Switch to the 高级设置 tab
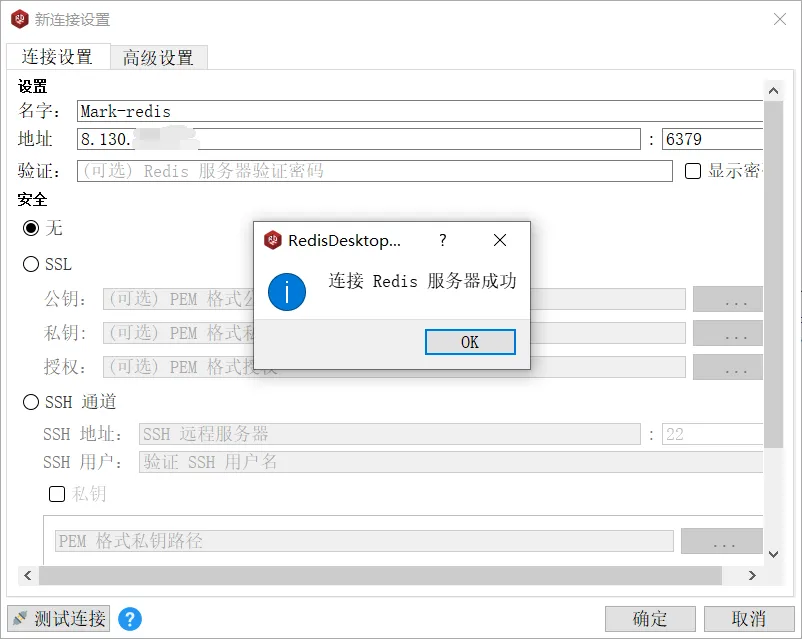This screenshot has height=639, width=802. tap(159, 57)
